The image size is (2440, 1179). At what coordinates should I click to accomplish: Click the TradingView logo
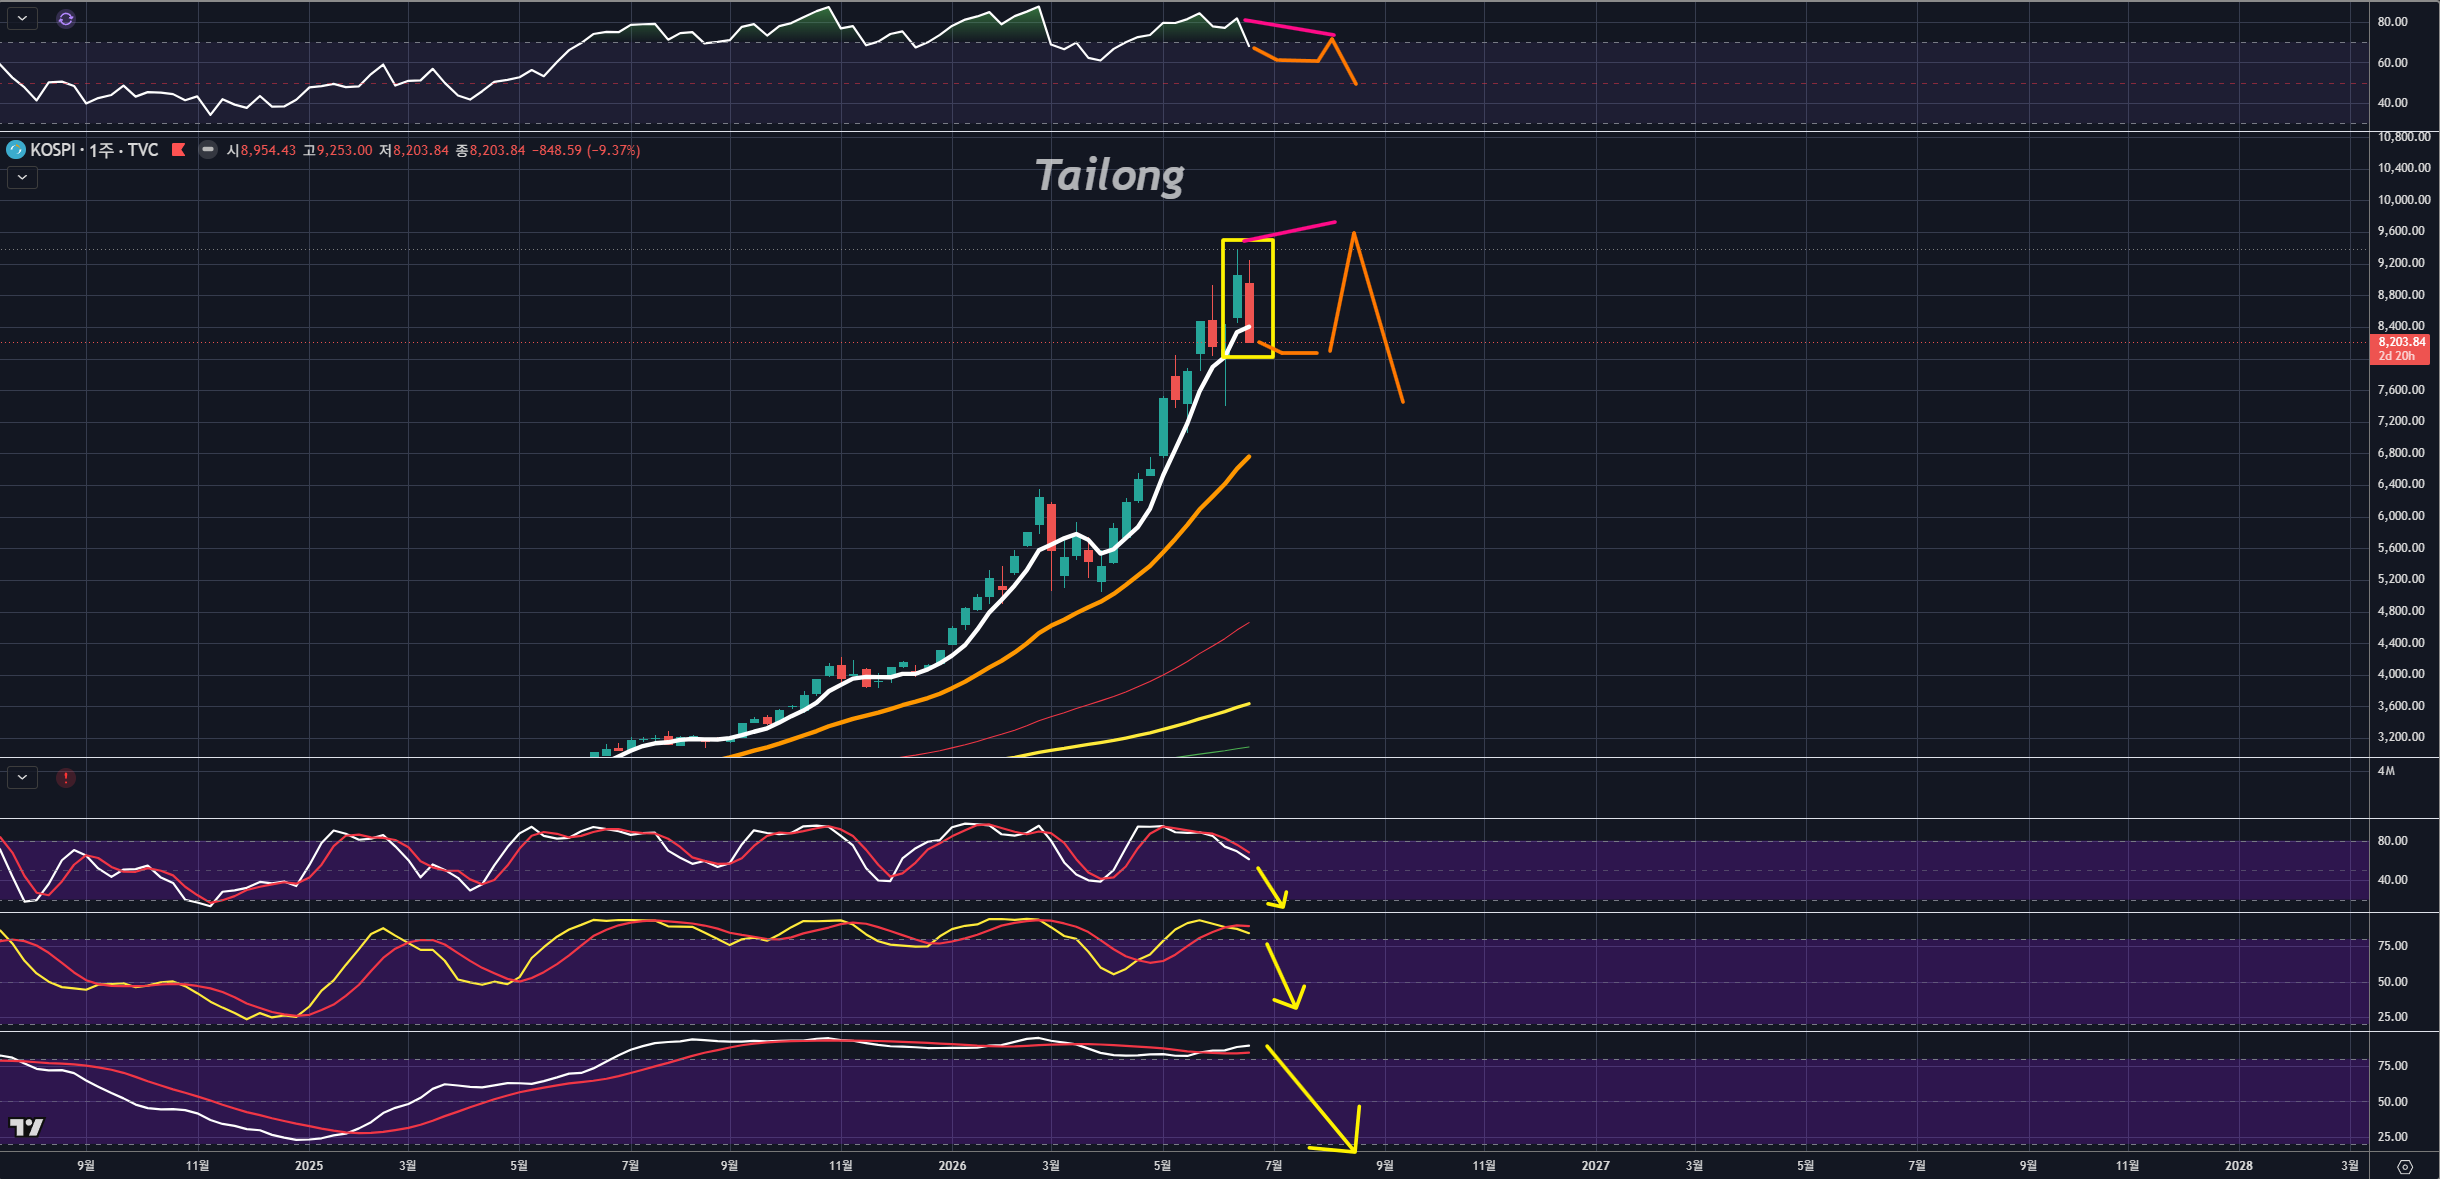[27, 1127]
